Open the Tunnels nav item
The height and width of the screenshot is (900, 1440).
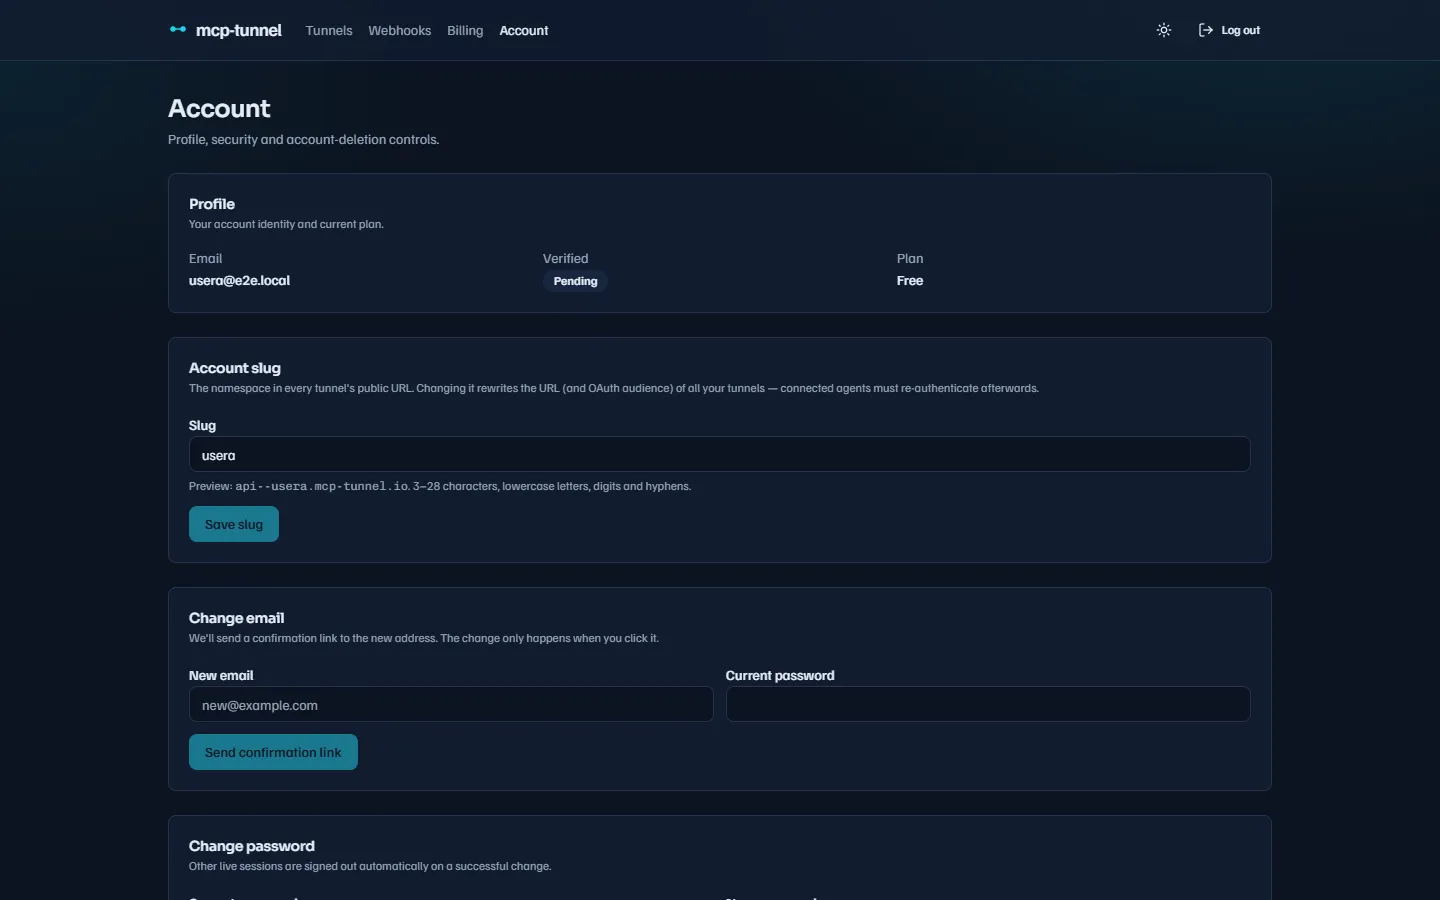tap(329, 31)
